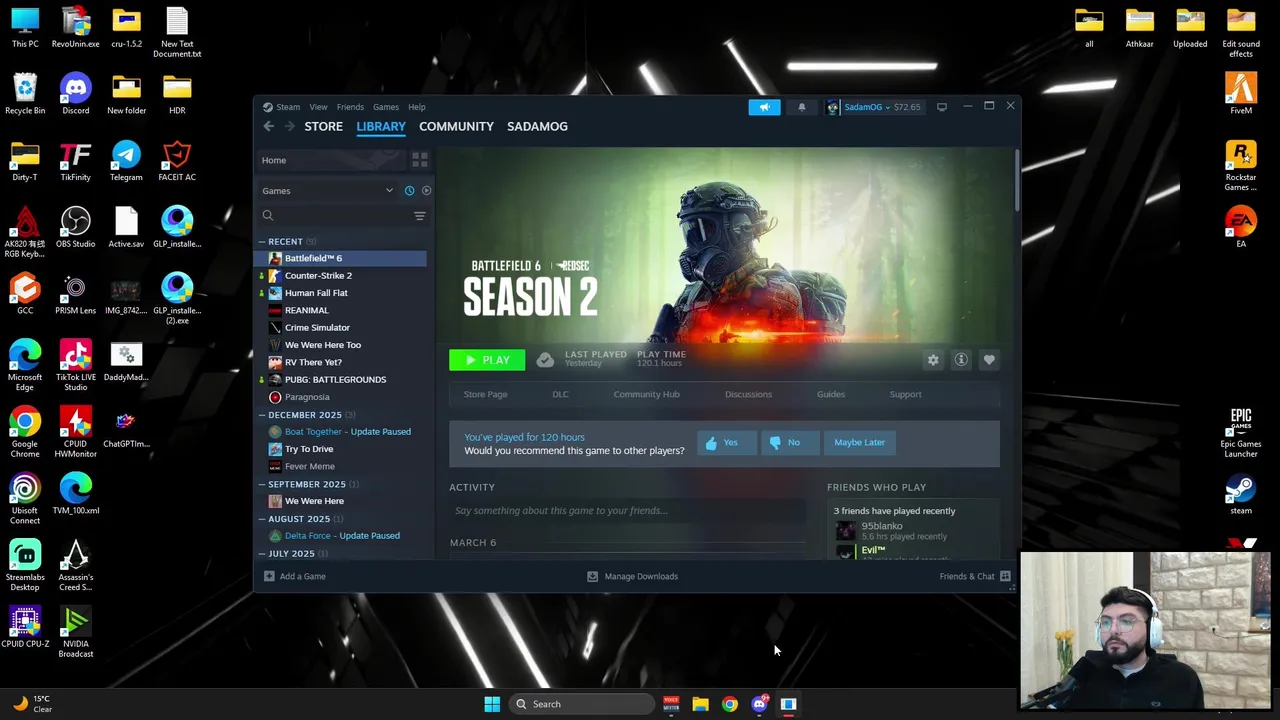Select Crime Simulator in the library

341,328
